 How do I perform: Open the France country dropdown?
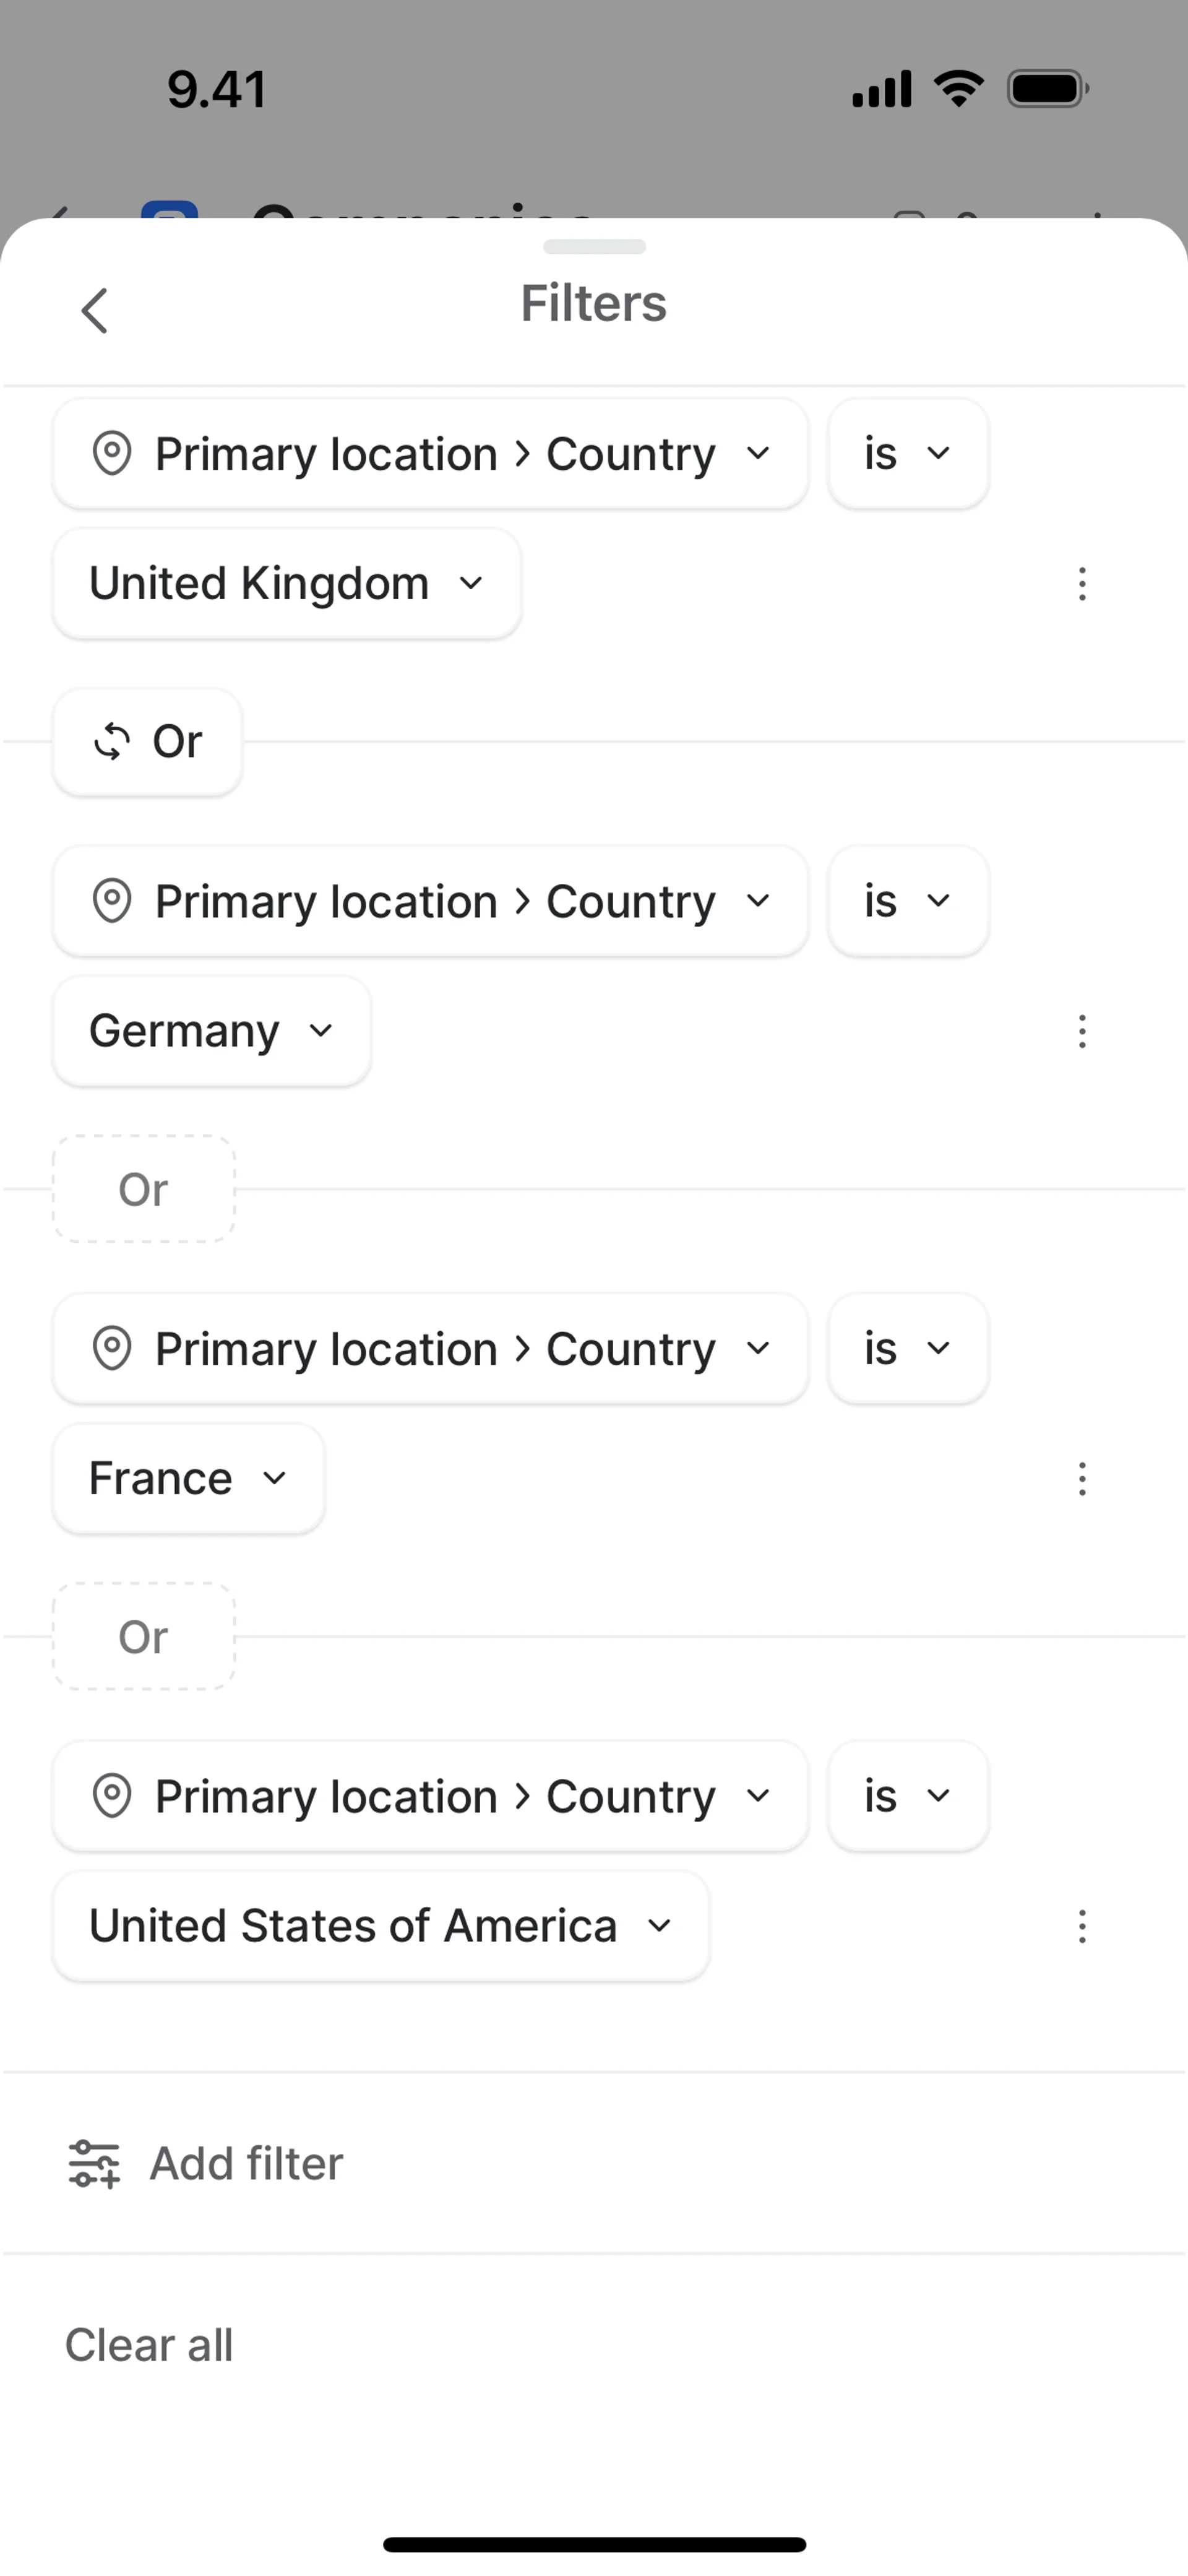pos(188,1479)
